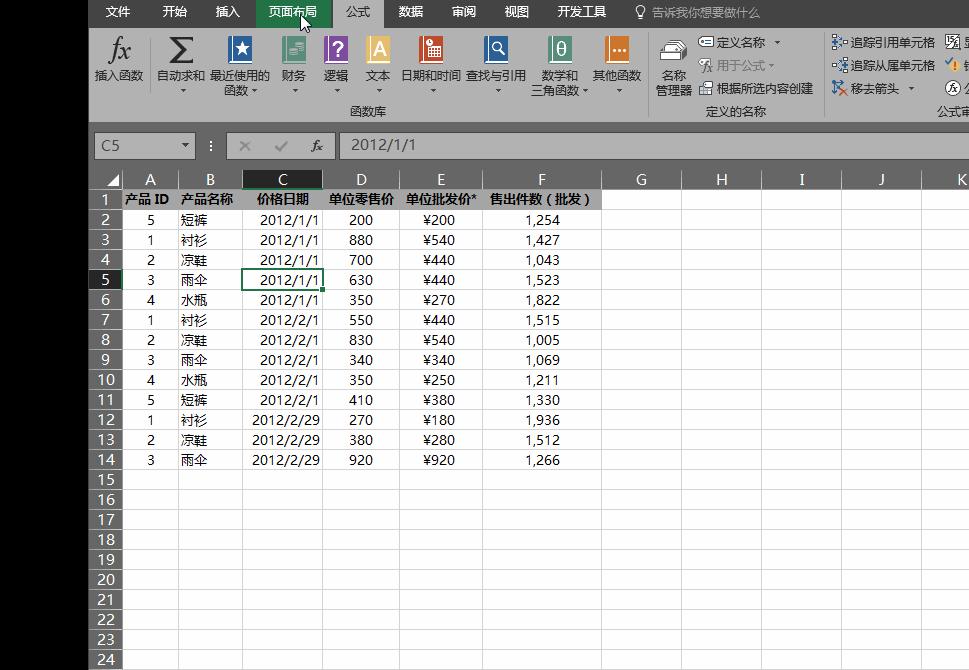Screen dimensions: 969x670
Task: Click the formula bar cancel X icon
Action: tap(245, 146)
